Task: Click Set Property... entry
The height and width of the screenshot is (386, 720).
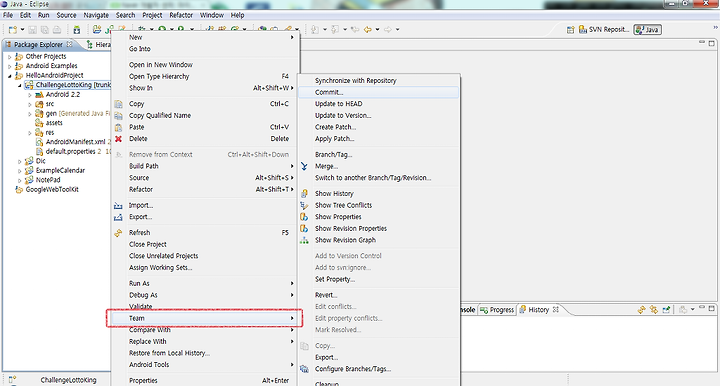Action: click(x=334, y=279)
